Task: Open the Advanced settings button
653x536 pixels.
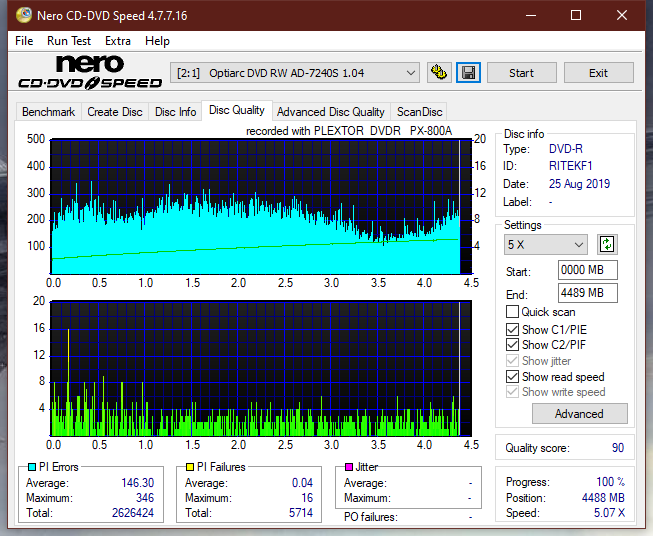Action: click(579, 414)
